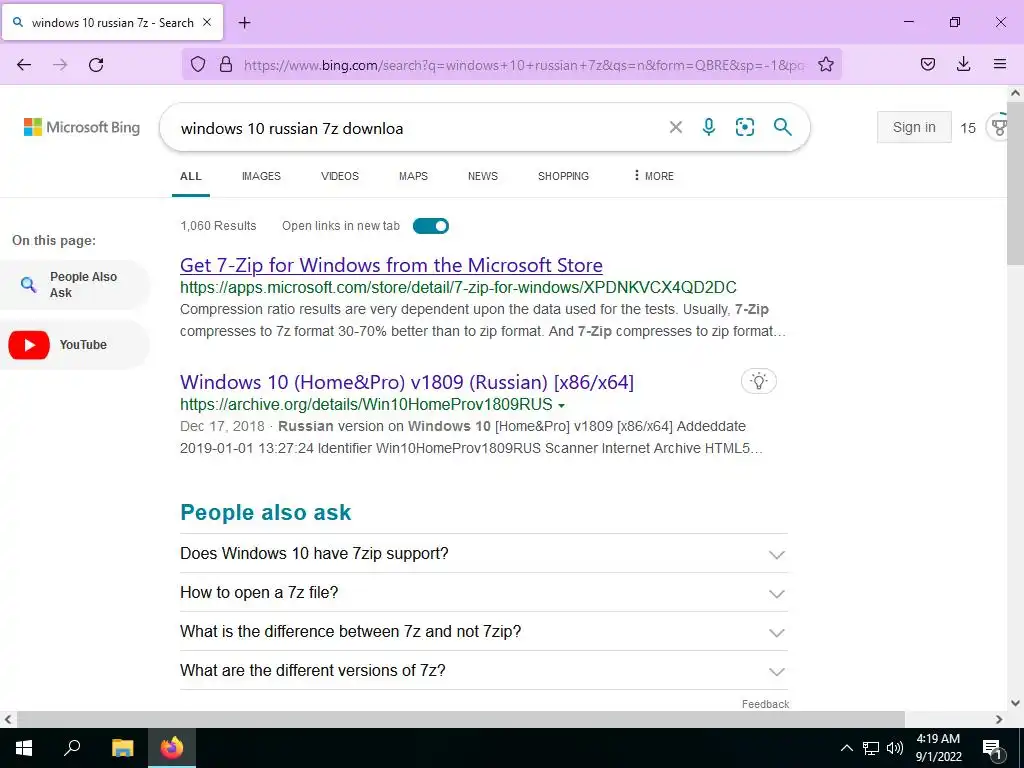
Task: Show hidden tray icons chevron
Action: (x=846, y=748)
